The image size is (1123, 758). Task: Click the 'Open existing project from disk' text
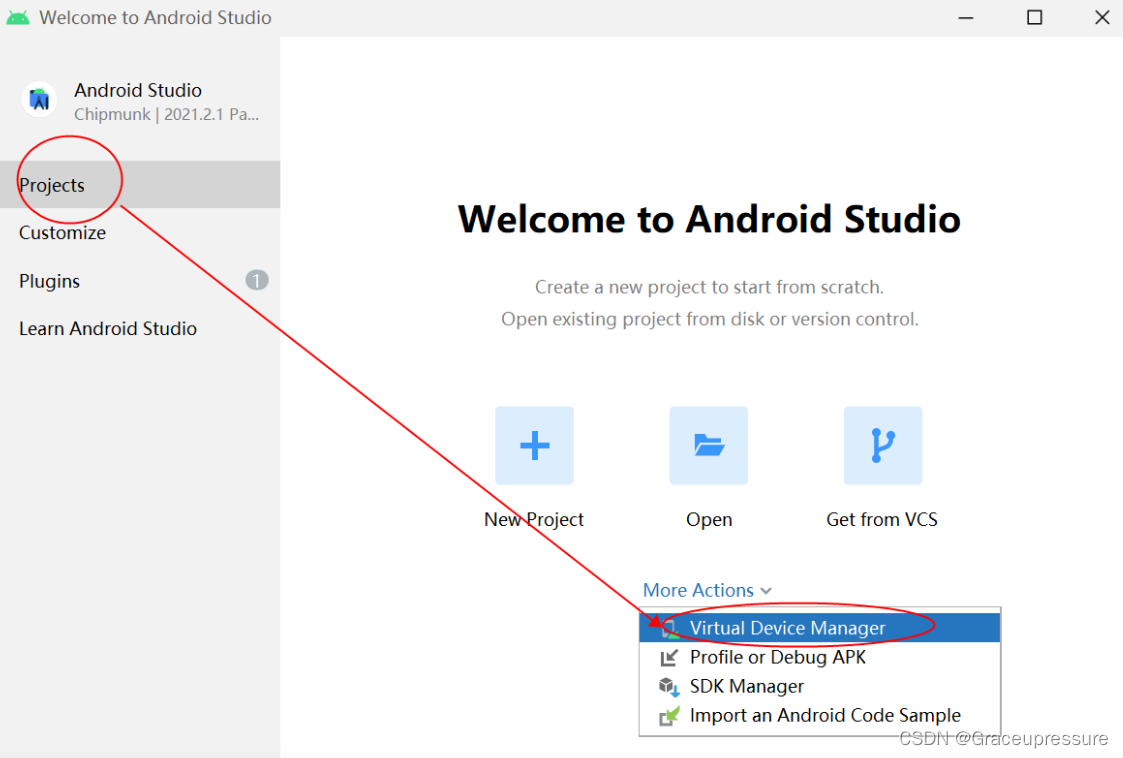coord(709,319)
